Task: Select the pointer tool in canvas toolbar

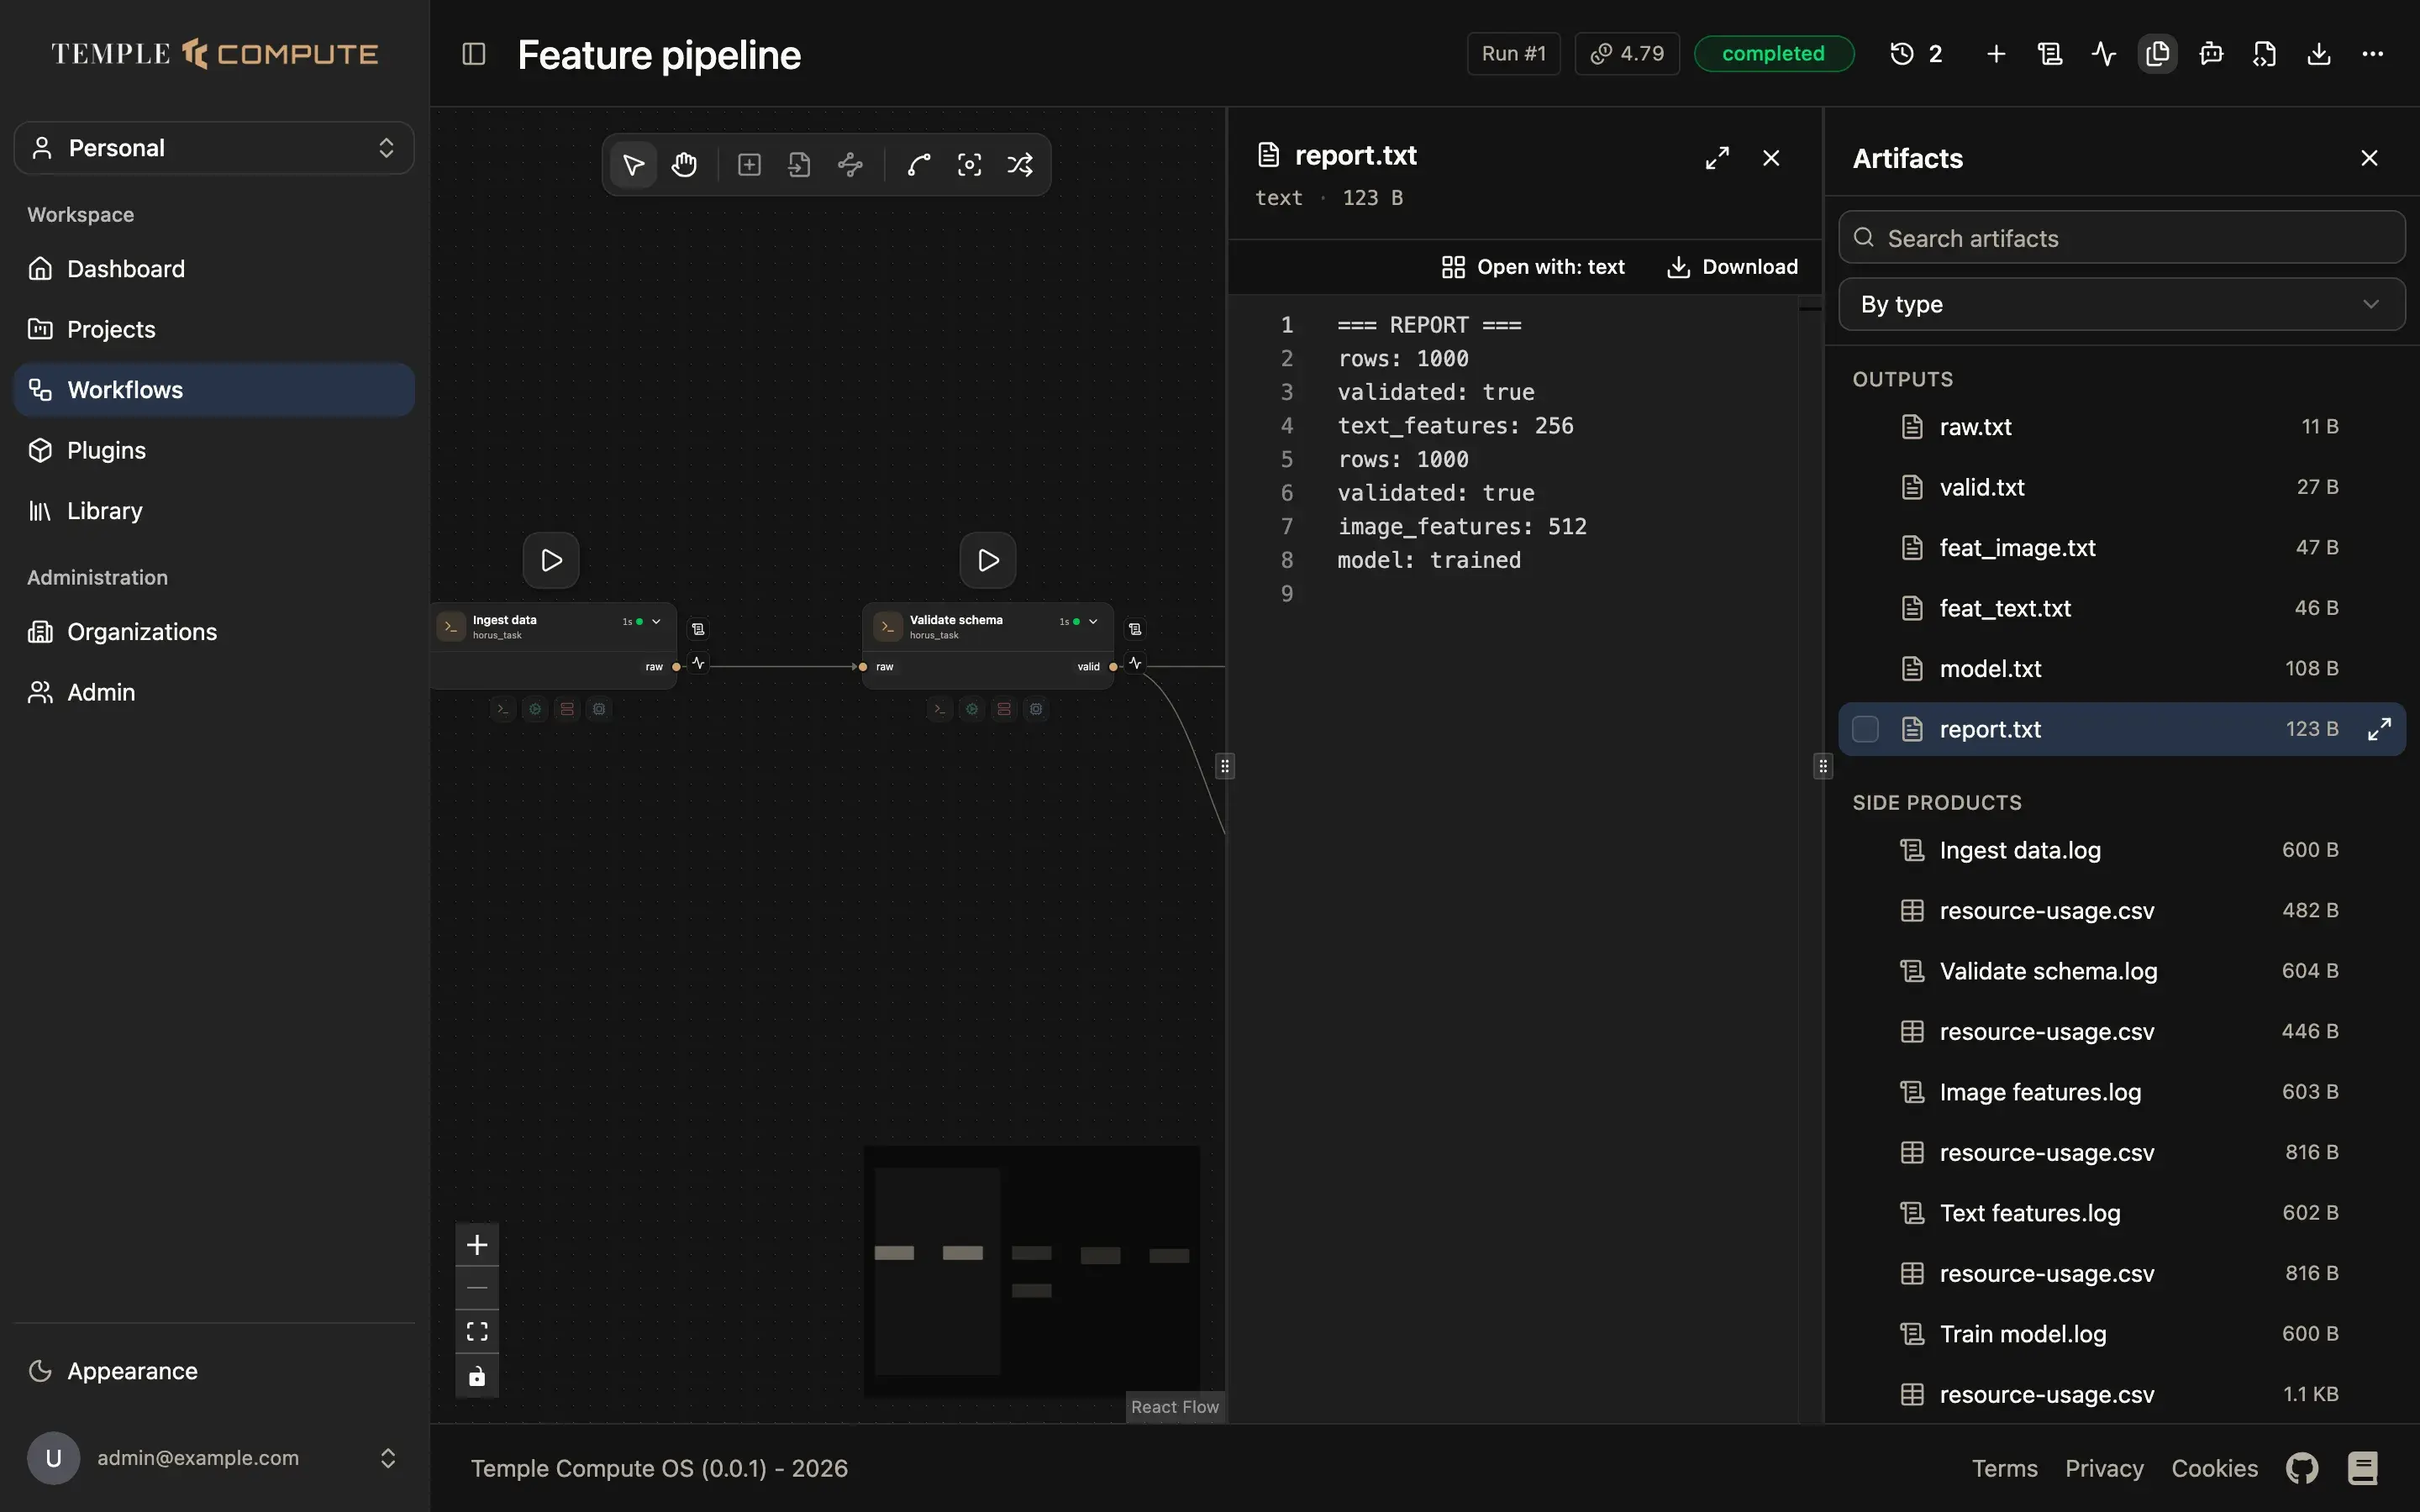Action: click(x=633, y=165)
